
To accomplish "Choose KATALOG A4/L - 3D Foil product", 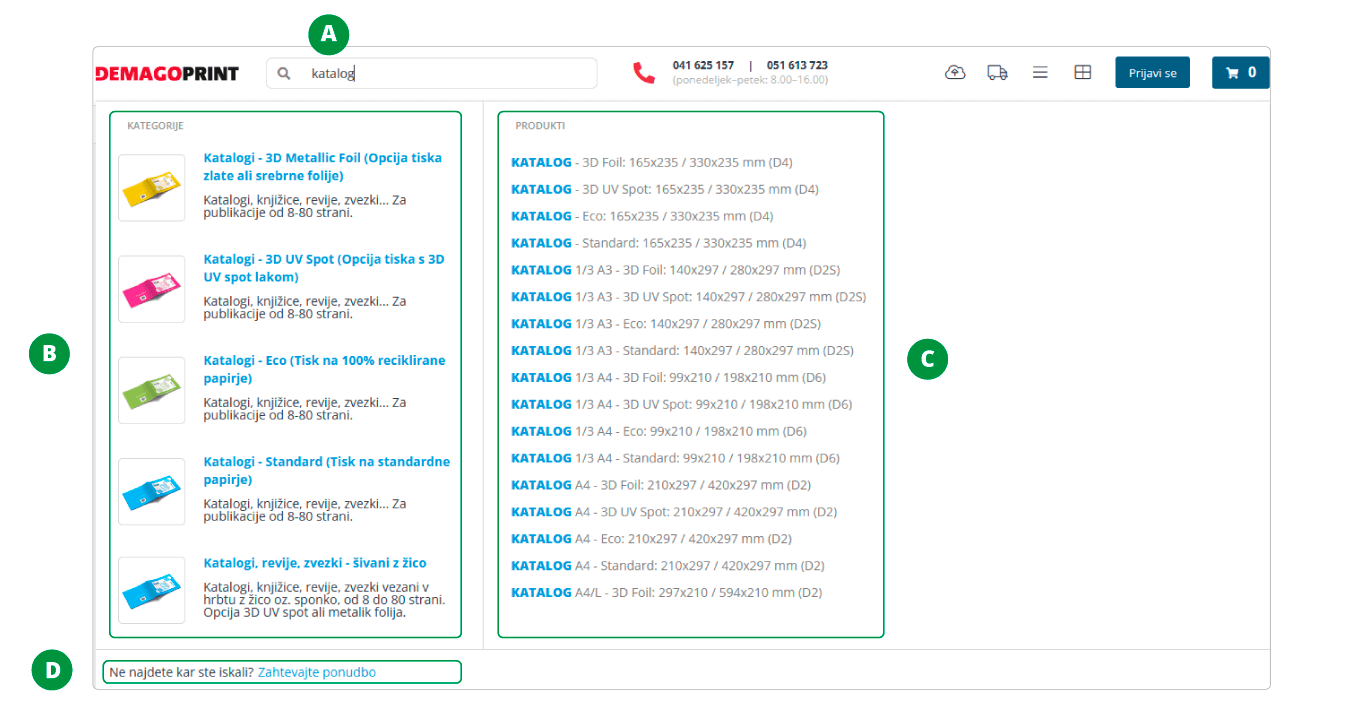I will click(666, 592).
